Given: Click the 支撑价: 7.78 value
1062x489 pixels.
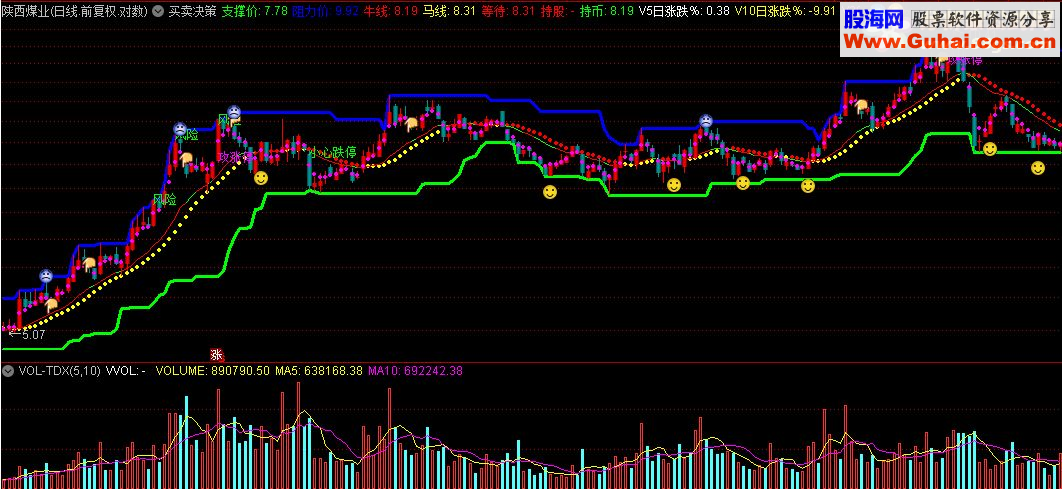Looking at the screenshot, I should (x=255, y=11).
